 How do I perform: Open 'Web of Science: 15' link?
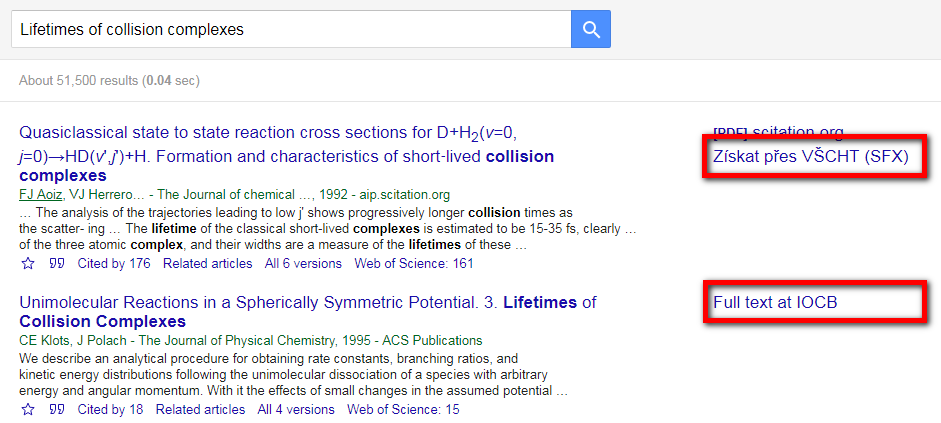coord(403,410)
